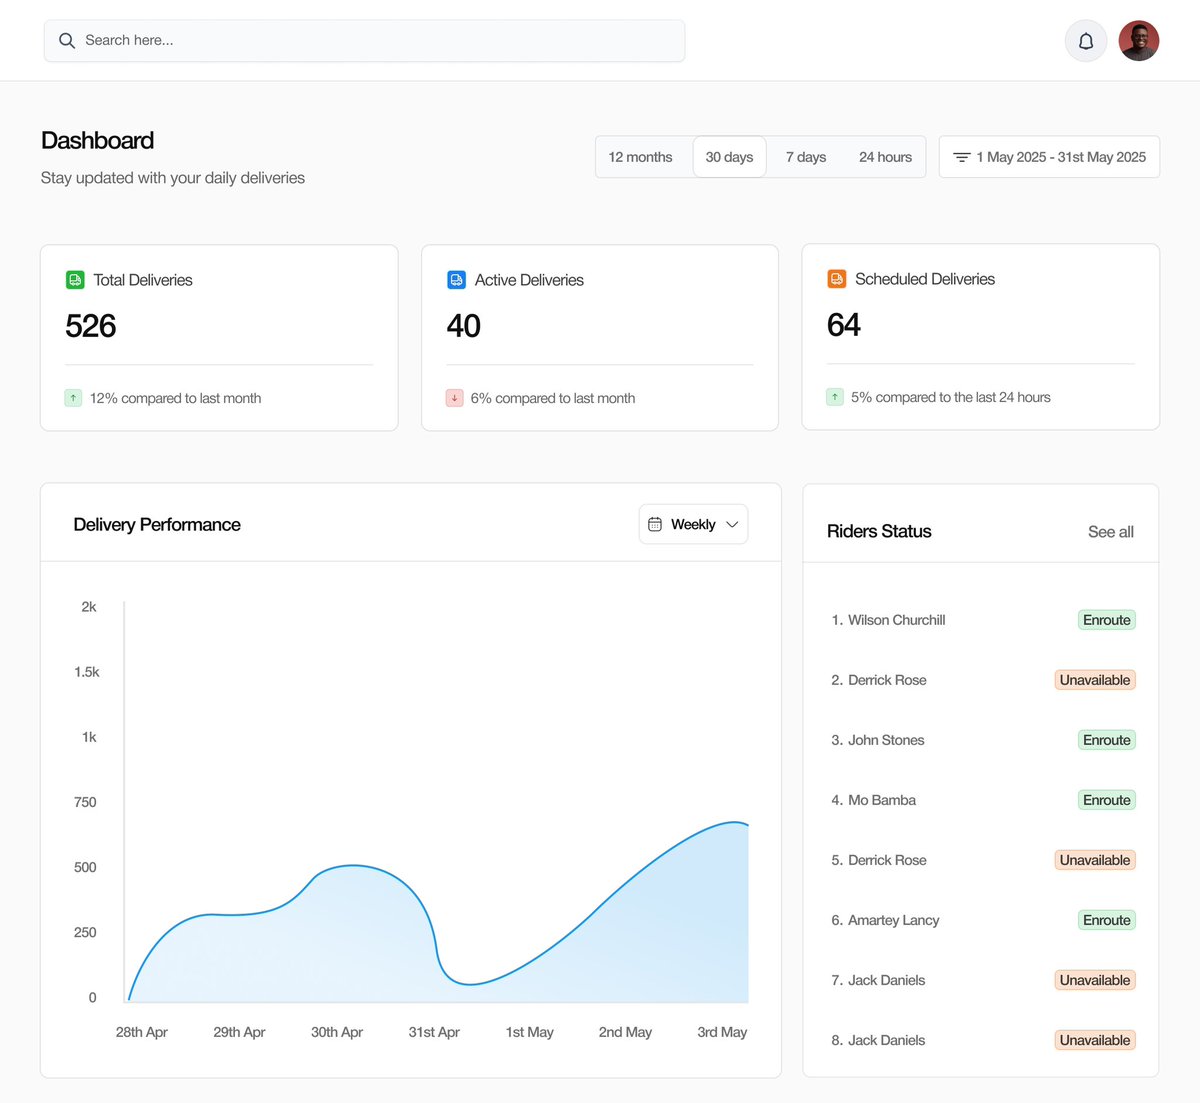Click the 1st May axis label
This screenshot has height=1103, width=1200.
[529, 1032]
